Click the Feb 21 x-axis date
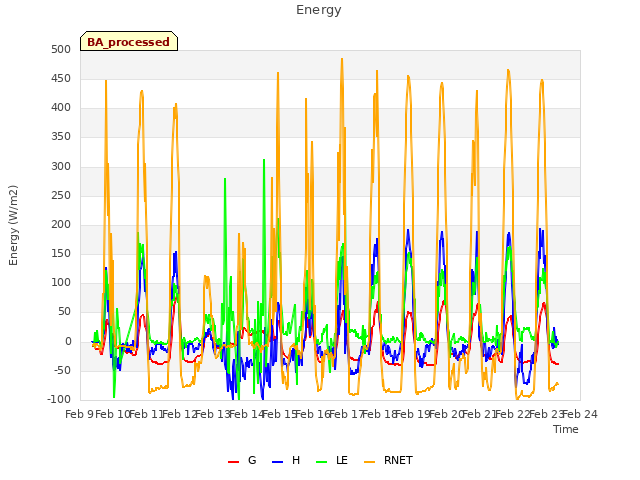 click(479, 415)
